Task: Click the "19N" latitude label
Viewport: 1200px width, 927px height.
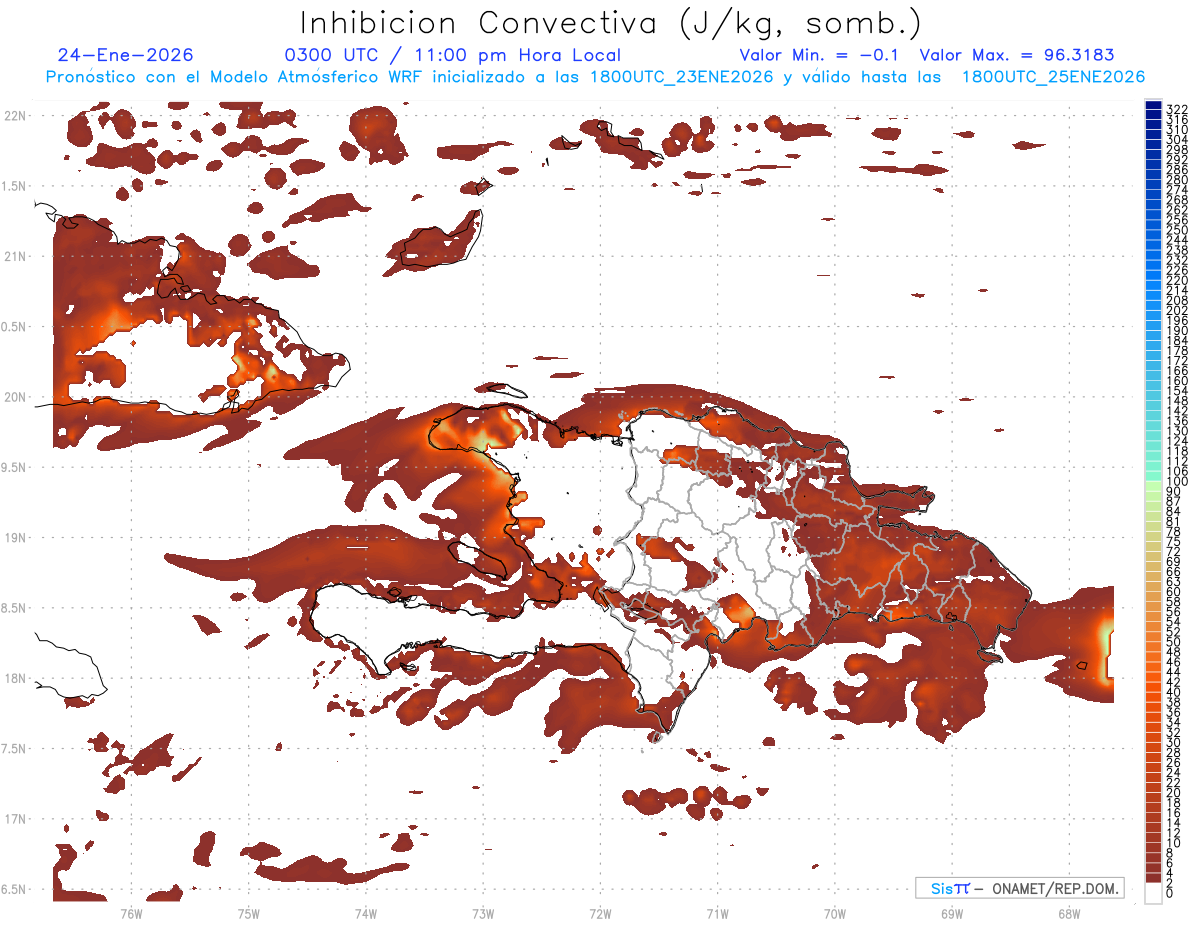Action: (x=14, y=537)
